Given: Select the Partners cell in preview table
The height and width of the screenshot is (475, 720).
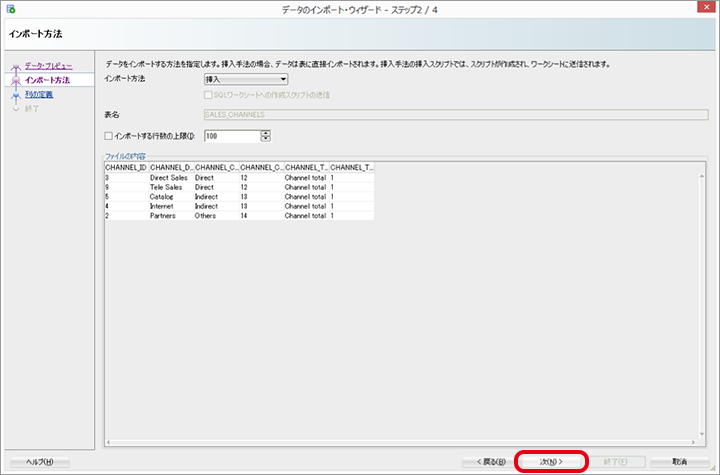Looking at the screenshot, I should [x=163, y=215].
